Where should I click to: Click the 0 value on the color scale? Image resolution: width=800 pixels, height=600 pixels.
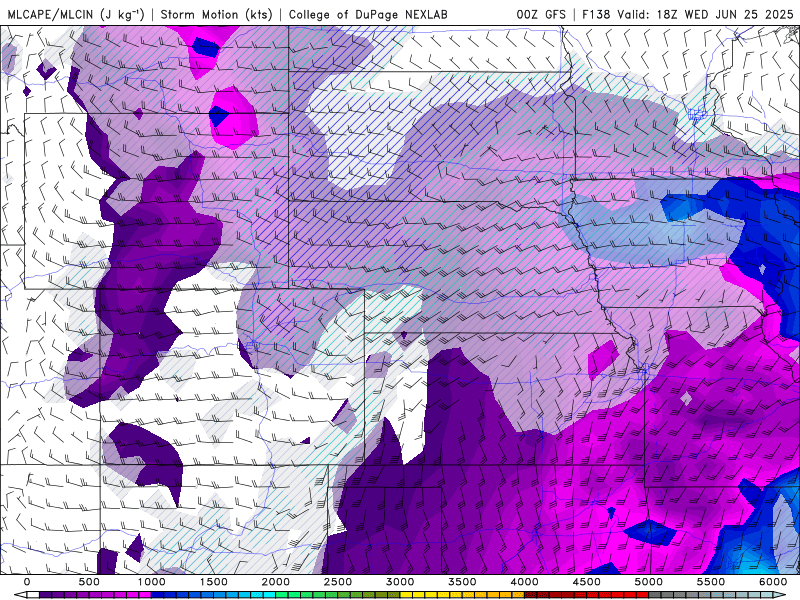coord(27,582)
